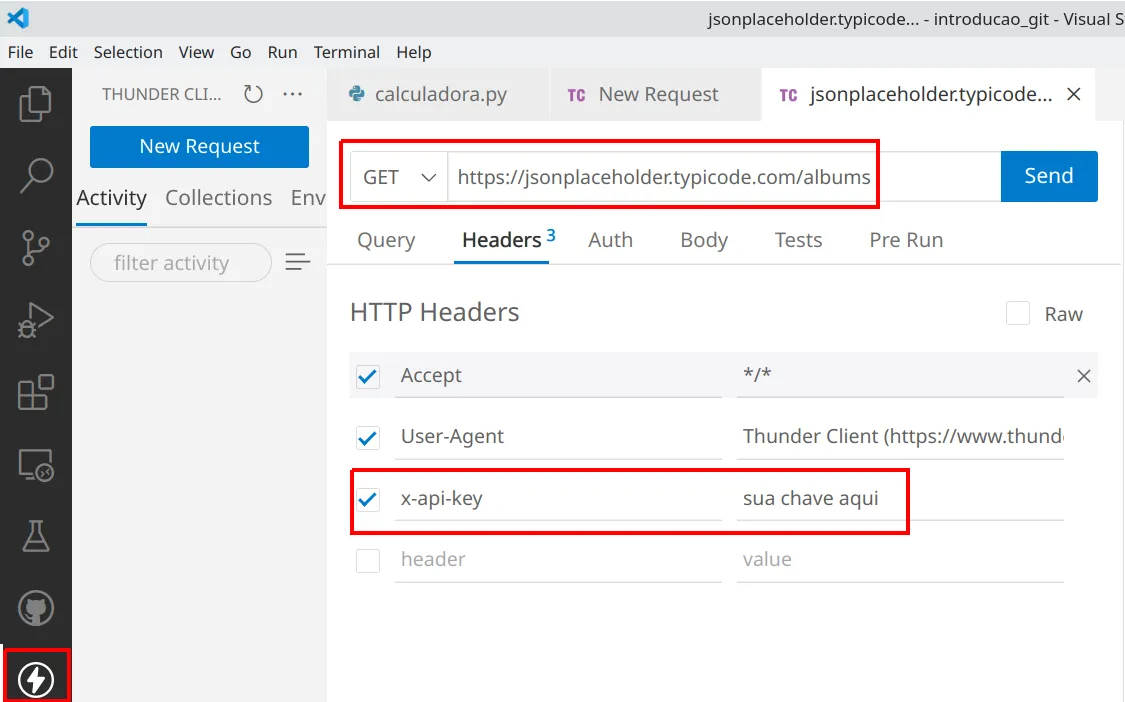Open the Testing flask icon

click(35, 536)
